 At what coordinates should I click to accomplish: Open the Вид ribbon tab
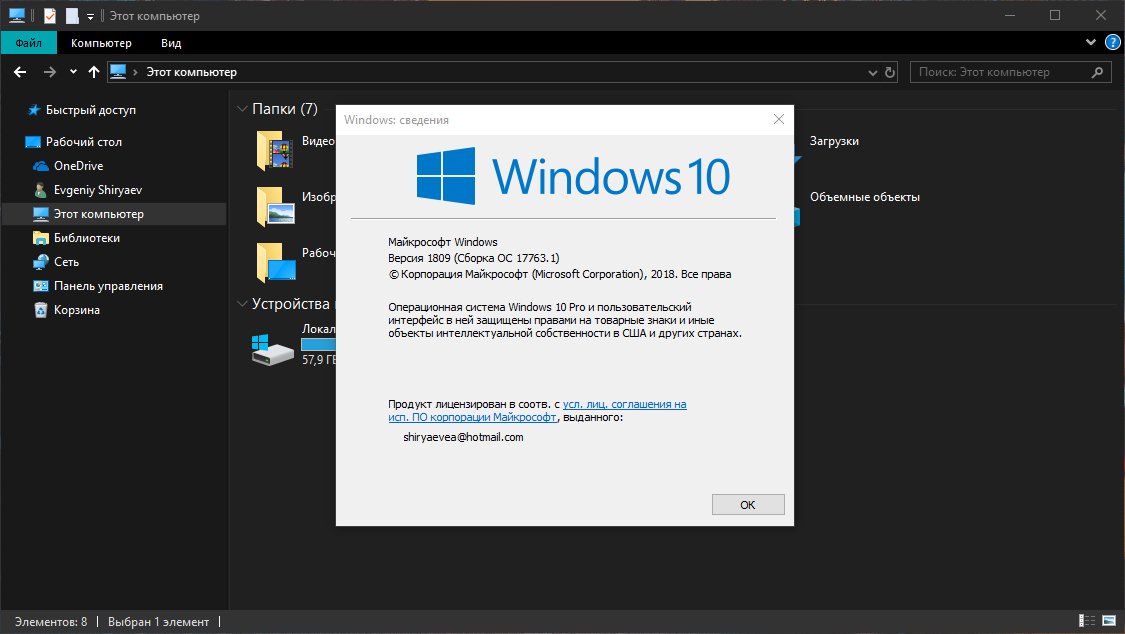pyautogui.click(x=171, y=43)
